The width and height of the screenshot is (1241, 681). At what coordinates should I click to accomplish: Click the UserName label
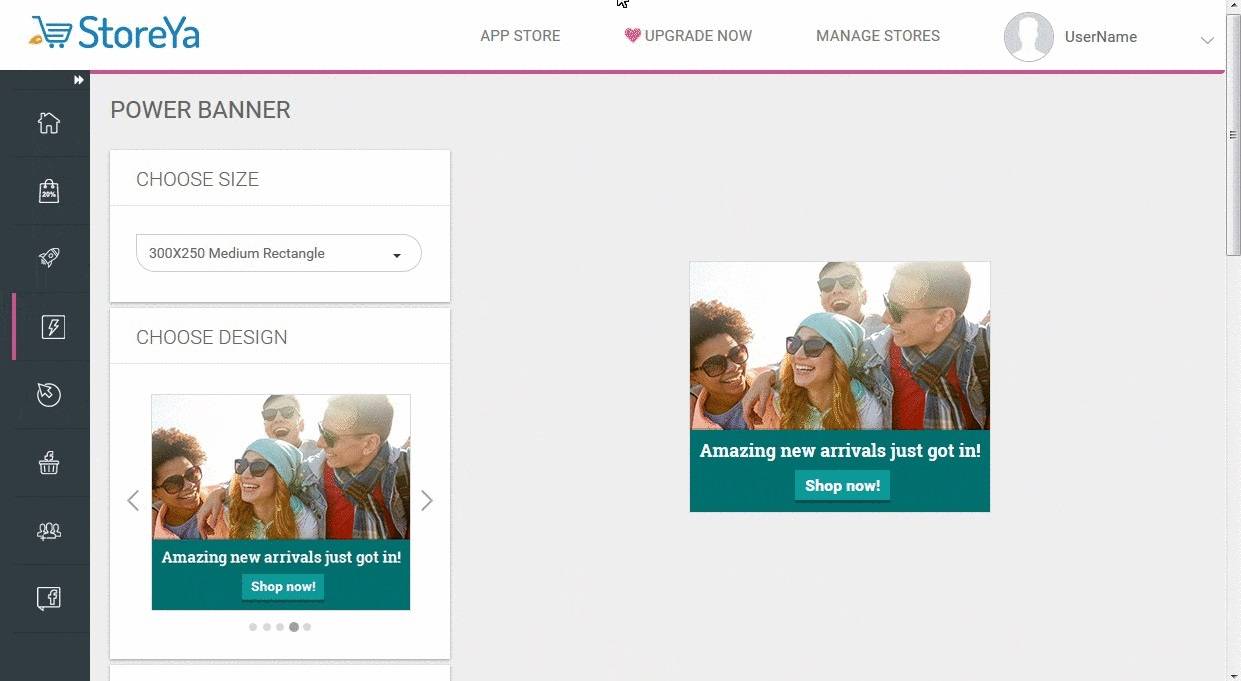tap(1100, 37)
